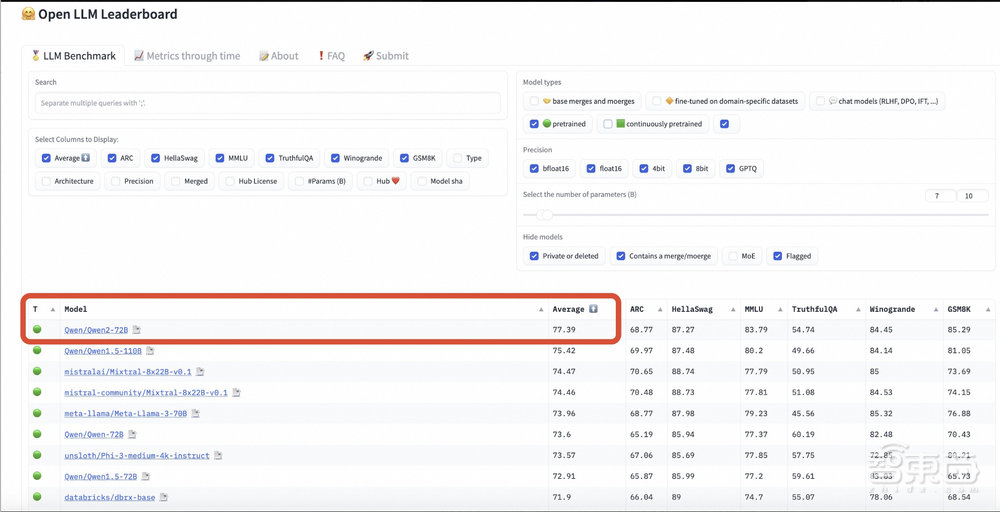Click the green dot in the Qwen/Qwen-72B row
The height and width of the screenshot is (512, 1000).
[x=37, y=434]
